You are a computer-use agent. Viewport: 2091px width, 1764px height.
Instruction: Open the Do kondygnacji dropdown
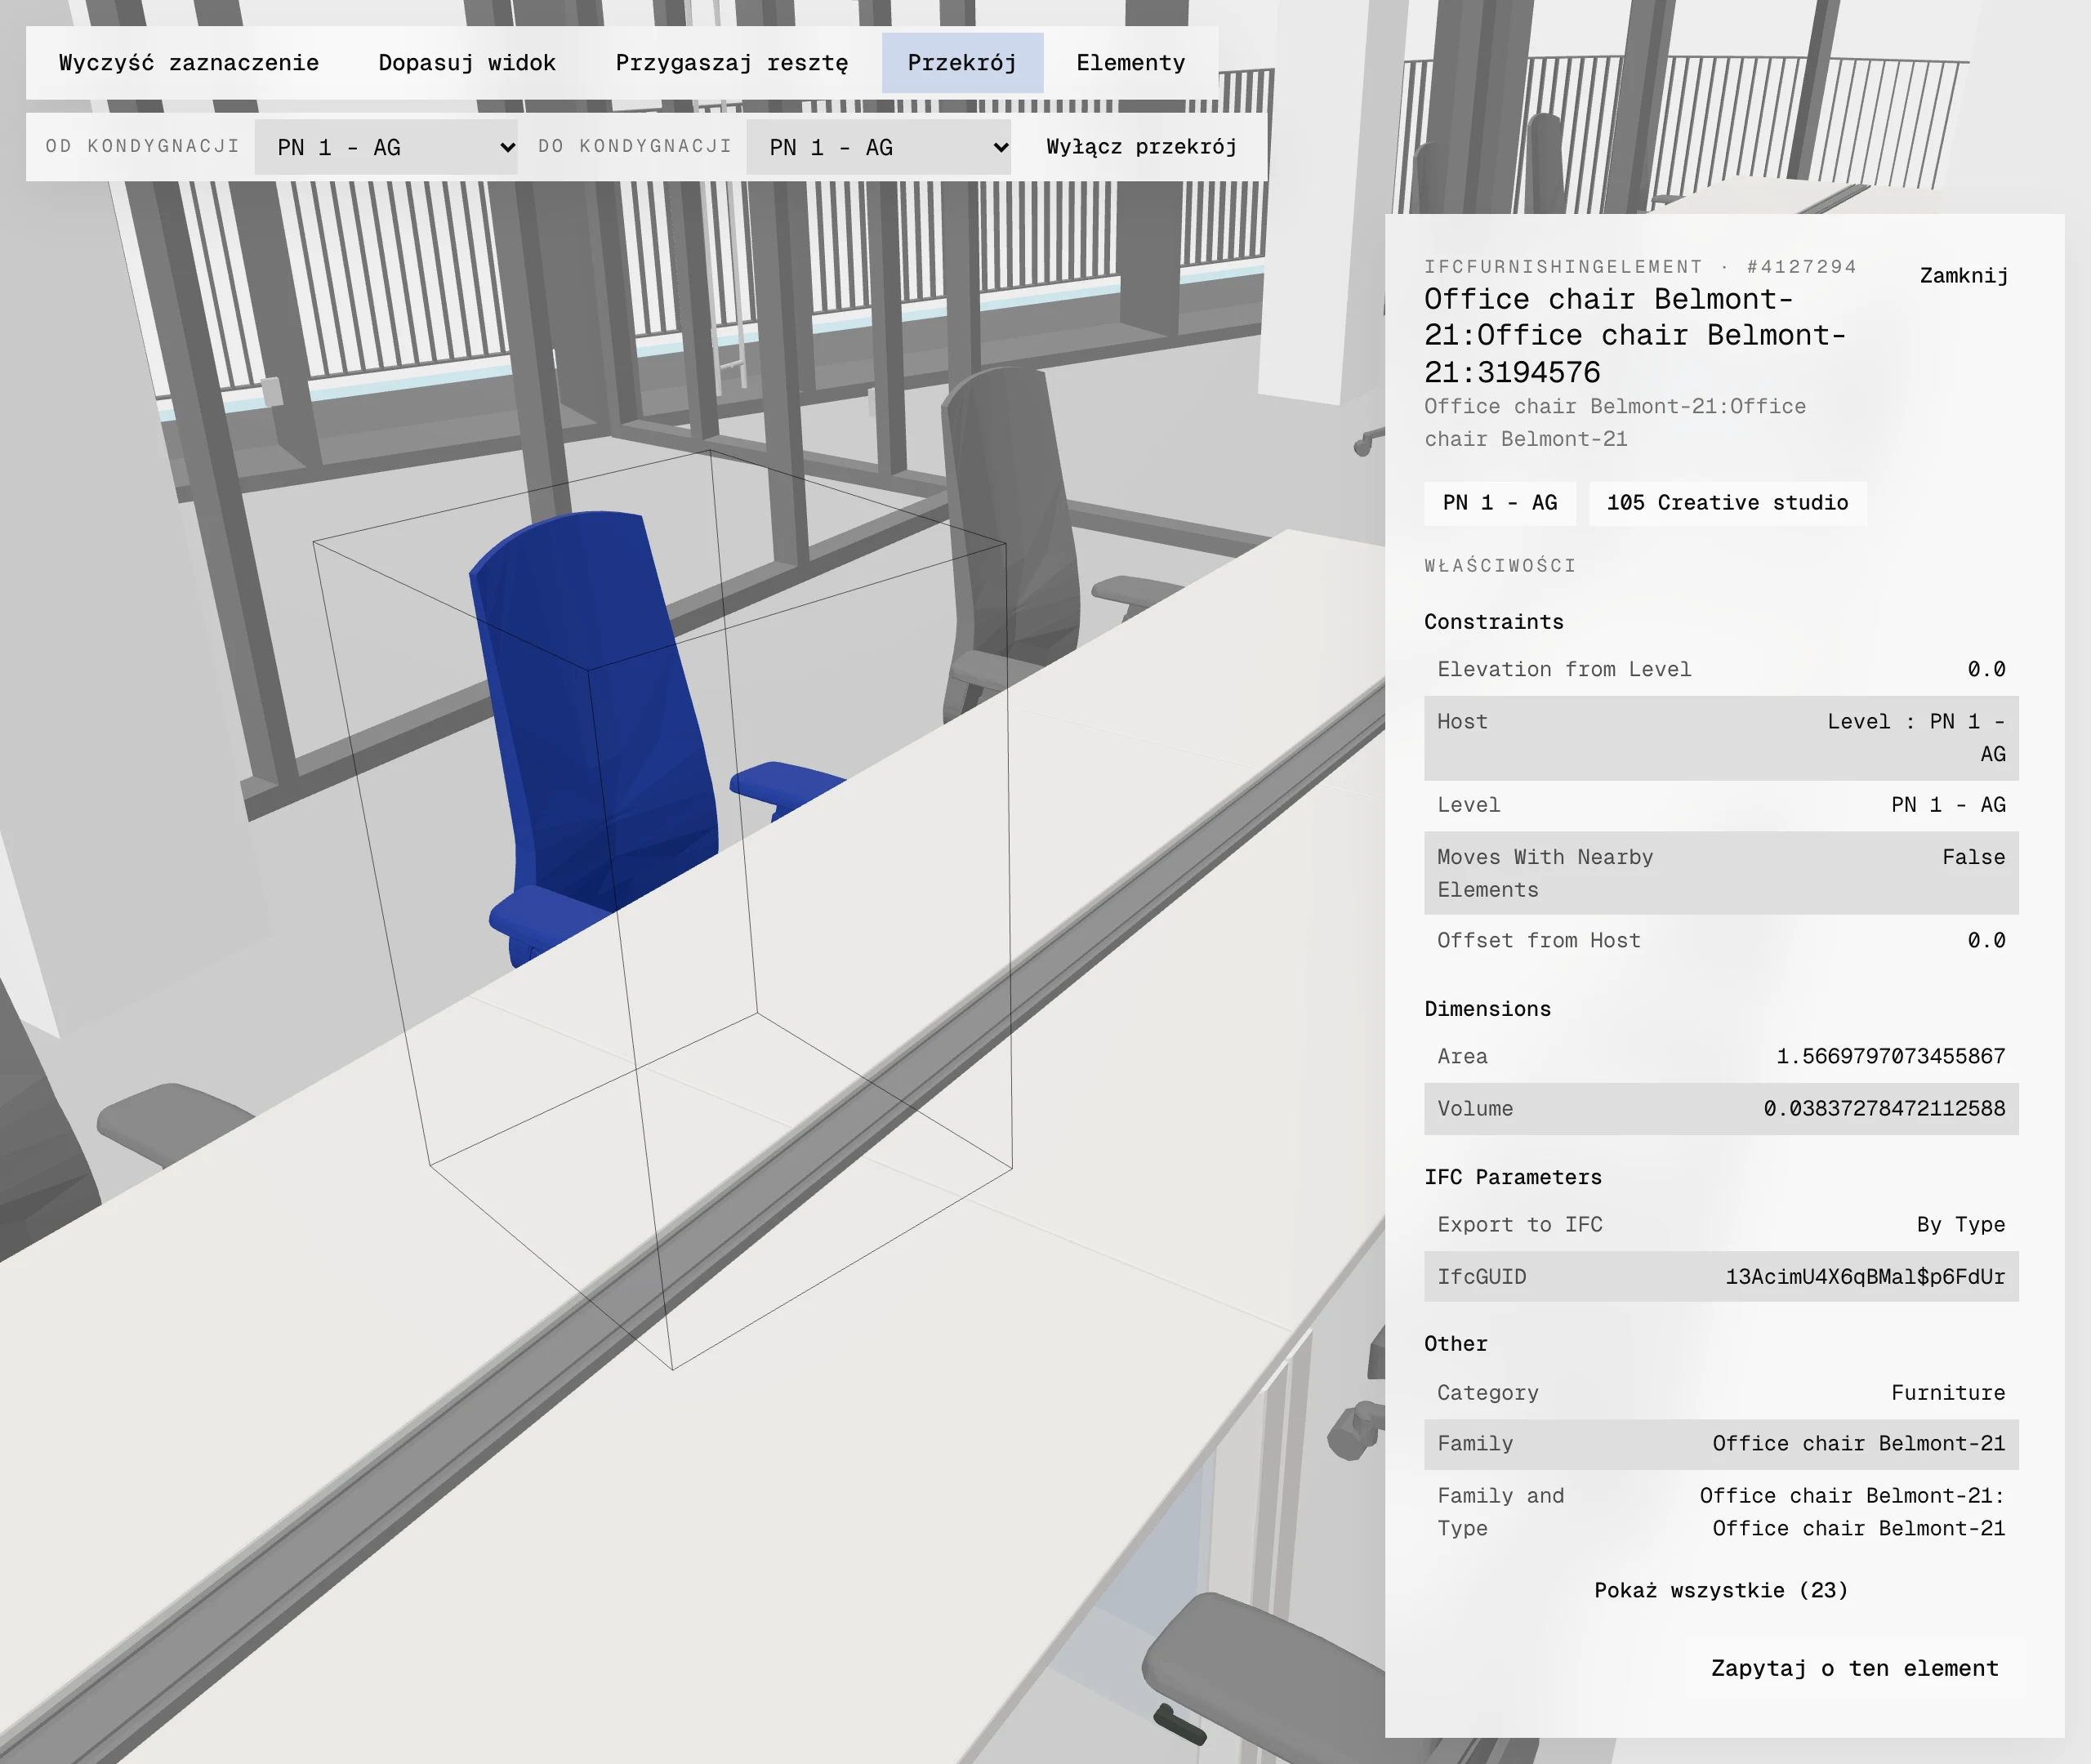(878, 147)
